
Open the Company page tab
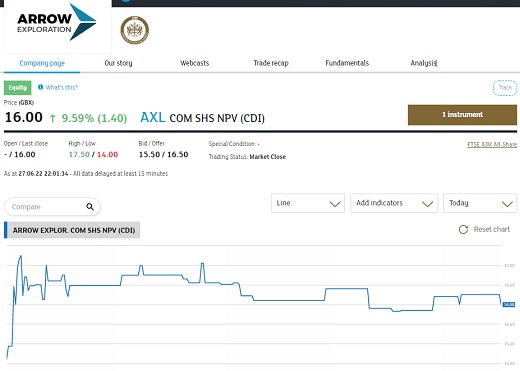42,63
